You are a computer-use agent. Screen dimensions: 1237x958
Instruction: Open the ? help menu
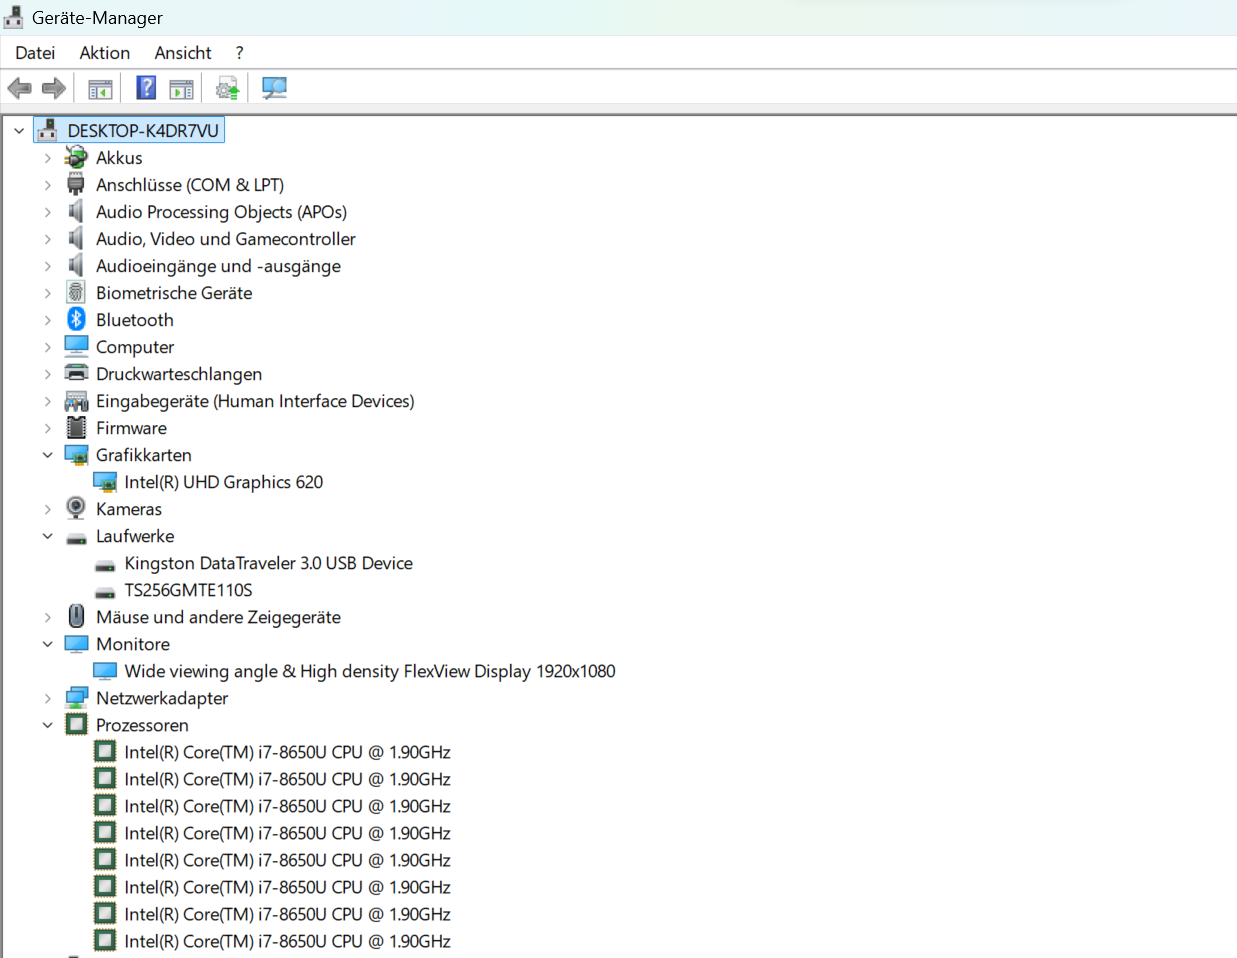click(239, 53)
